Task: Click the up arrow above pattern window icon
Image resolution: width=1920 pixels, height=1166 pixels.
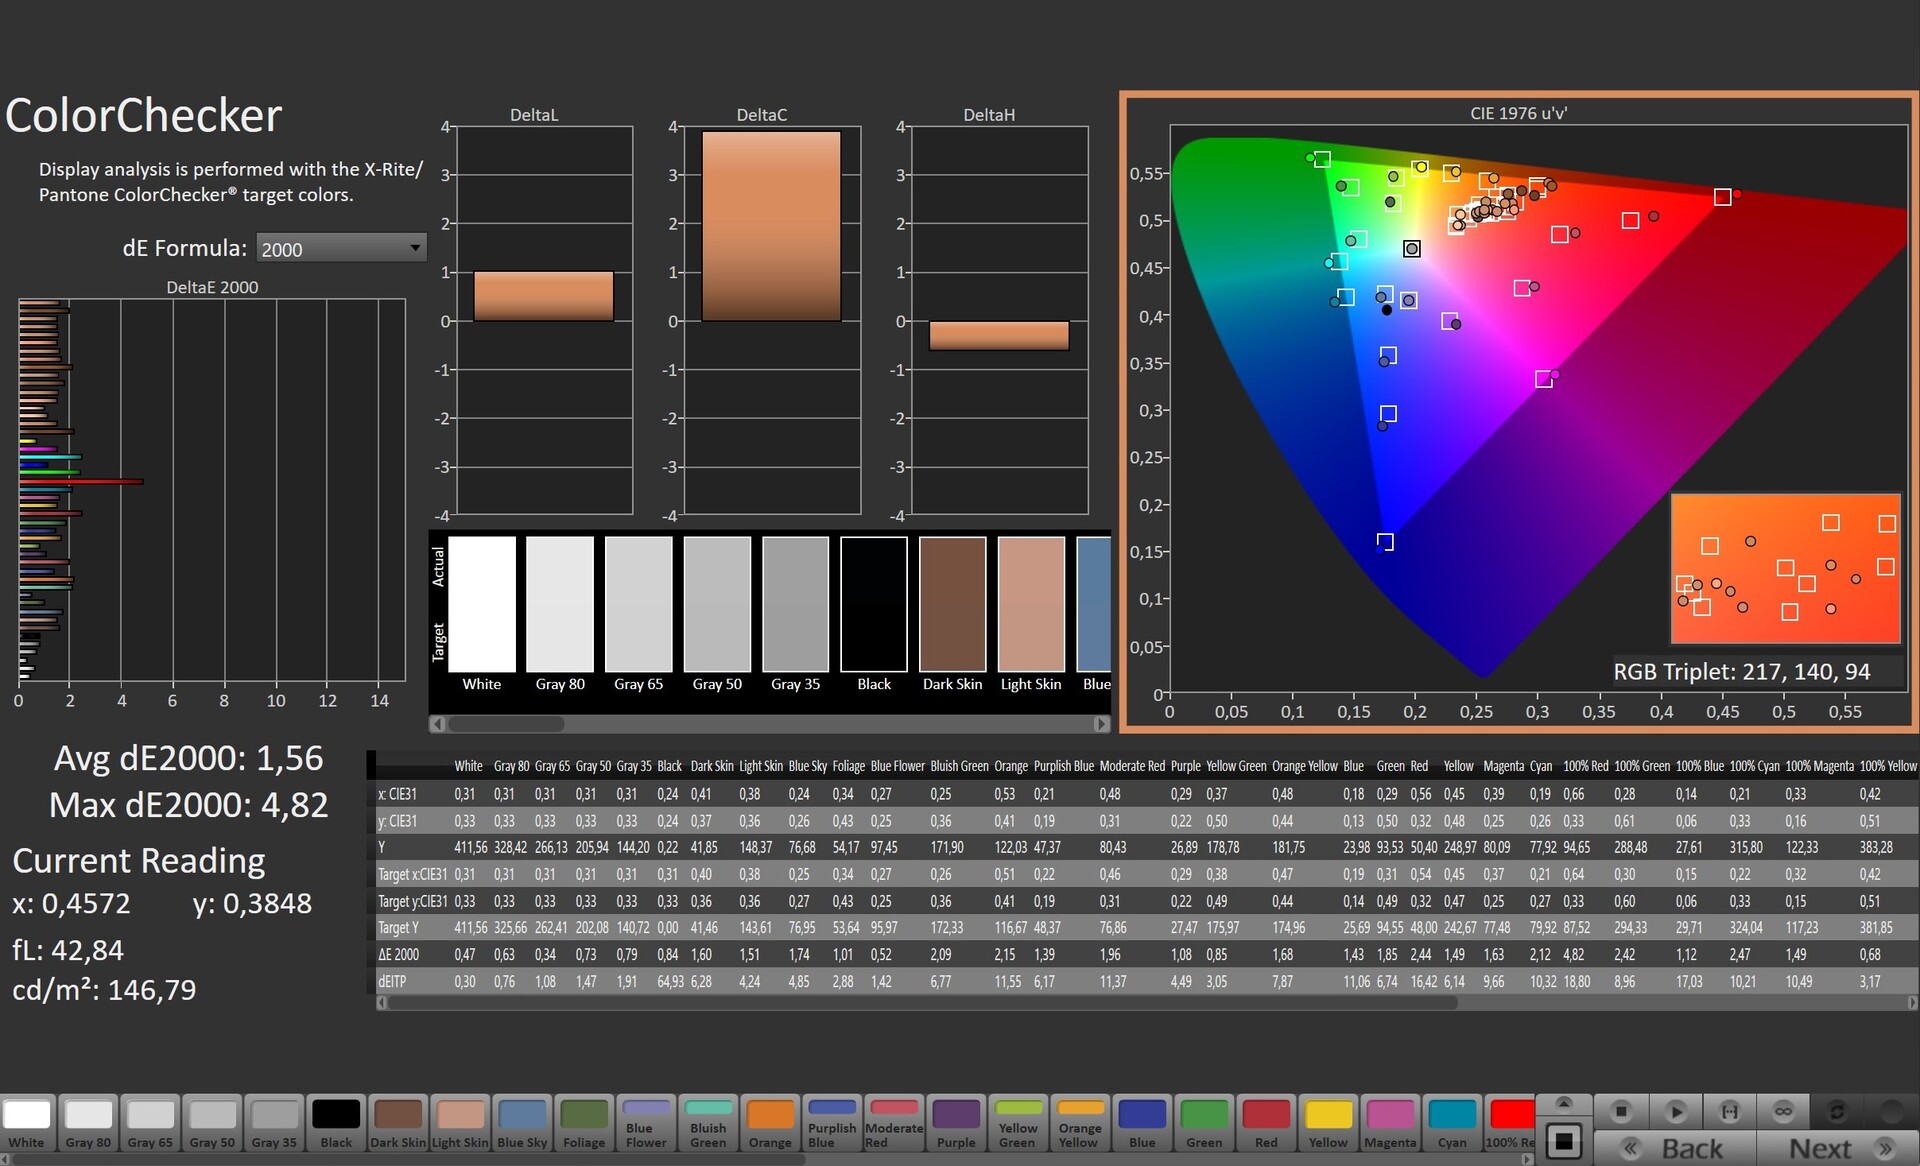Action: point(1564,1103)
